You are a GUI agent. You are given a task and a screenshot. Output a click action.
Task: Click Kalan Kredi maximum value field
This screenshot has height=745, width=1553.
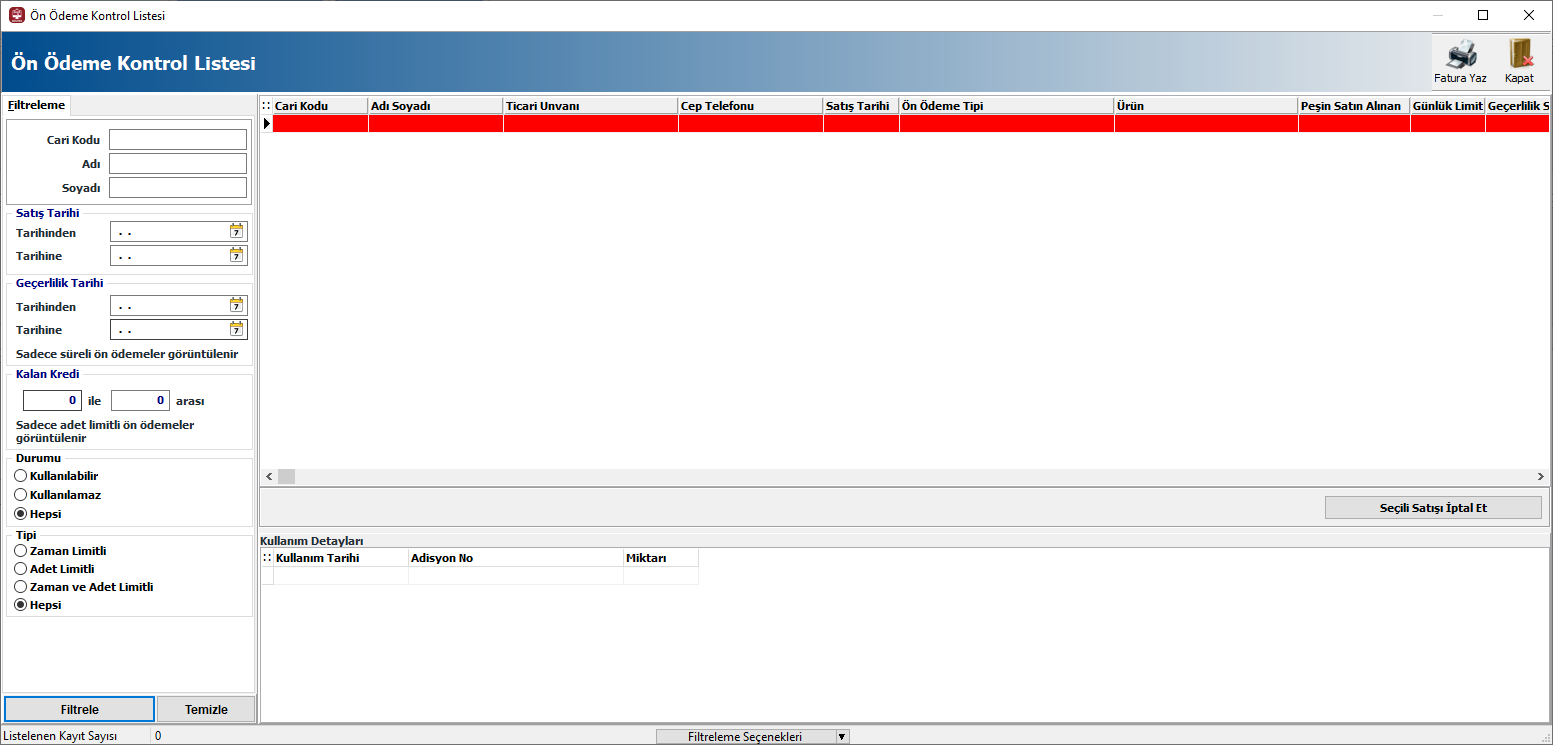pos(140,400)
